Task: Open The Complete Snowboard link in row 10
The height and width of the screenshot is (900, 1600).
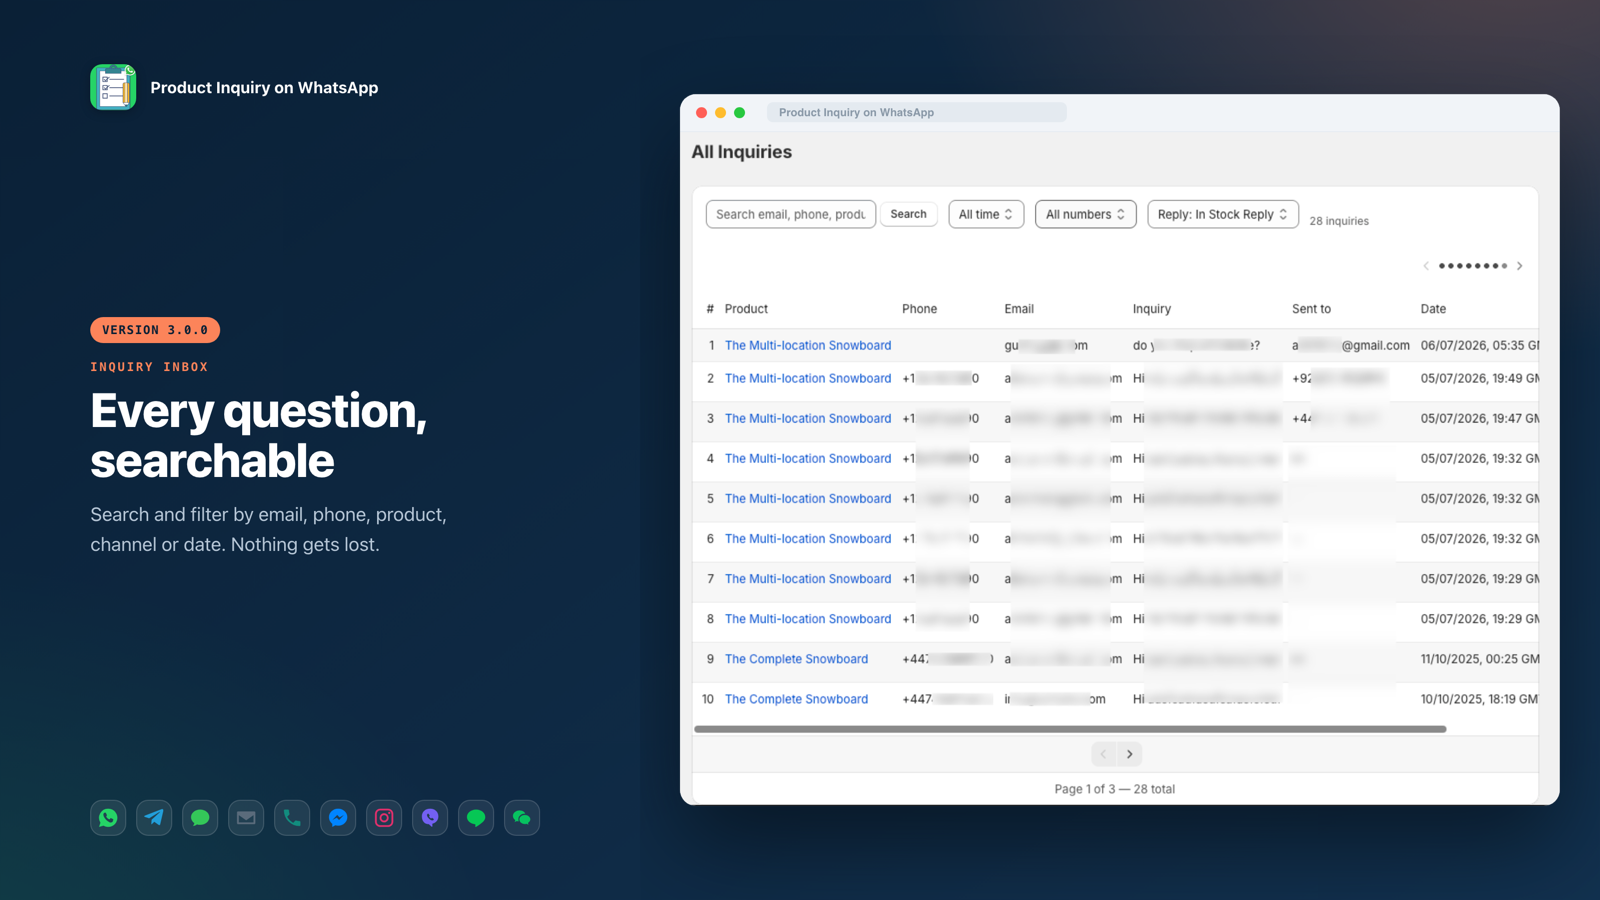Action: [796, 699]
